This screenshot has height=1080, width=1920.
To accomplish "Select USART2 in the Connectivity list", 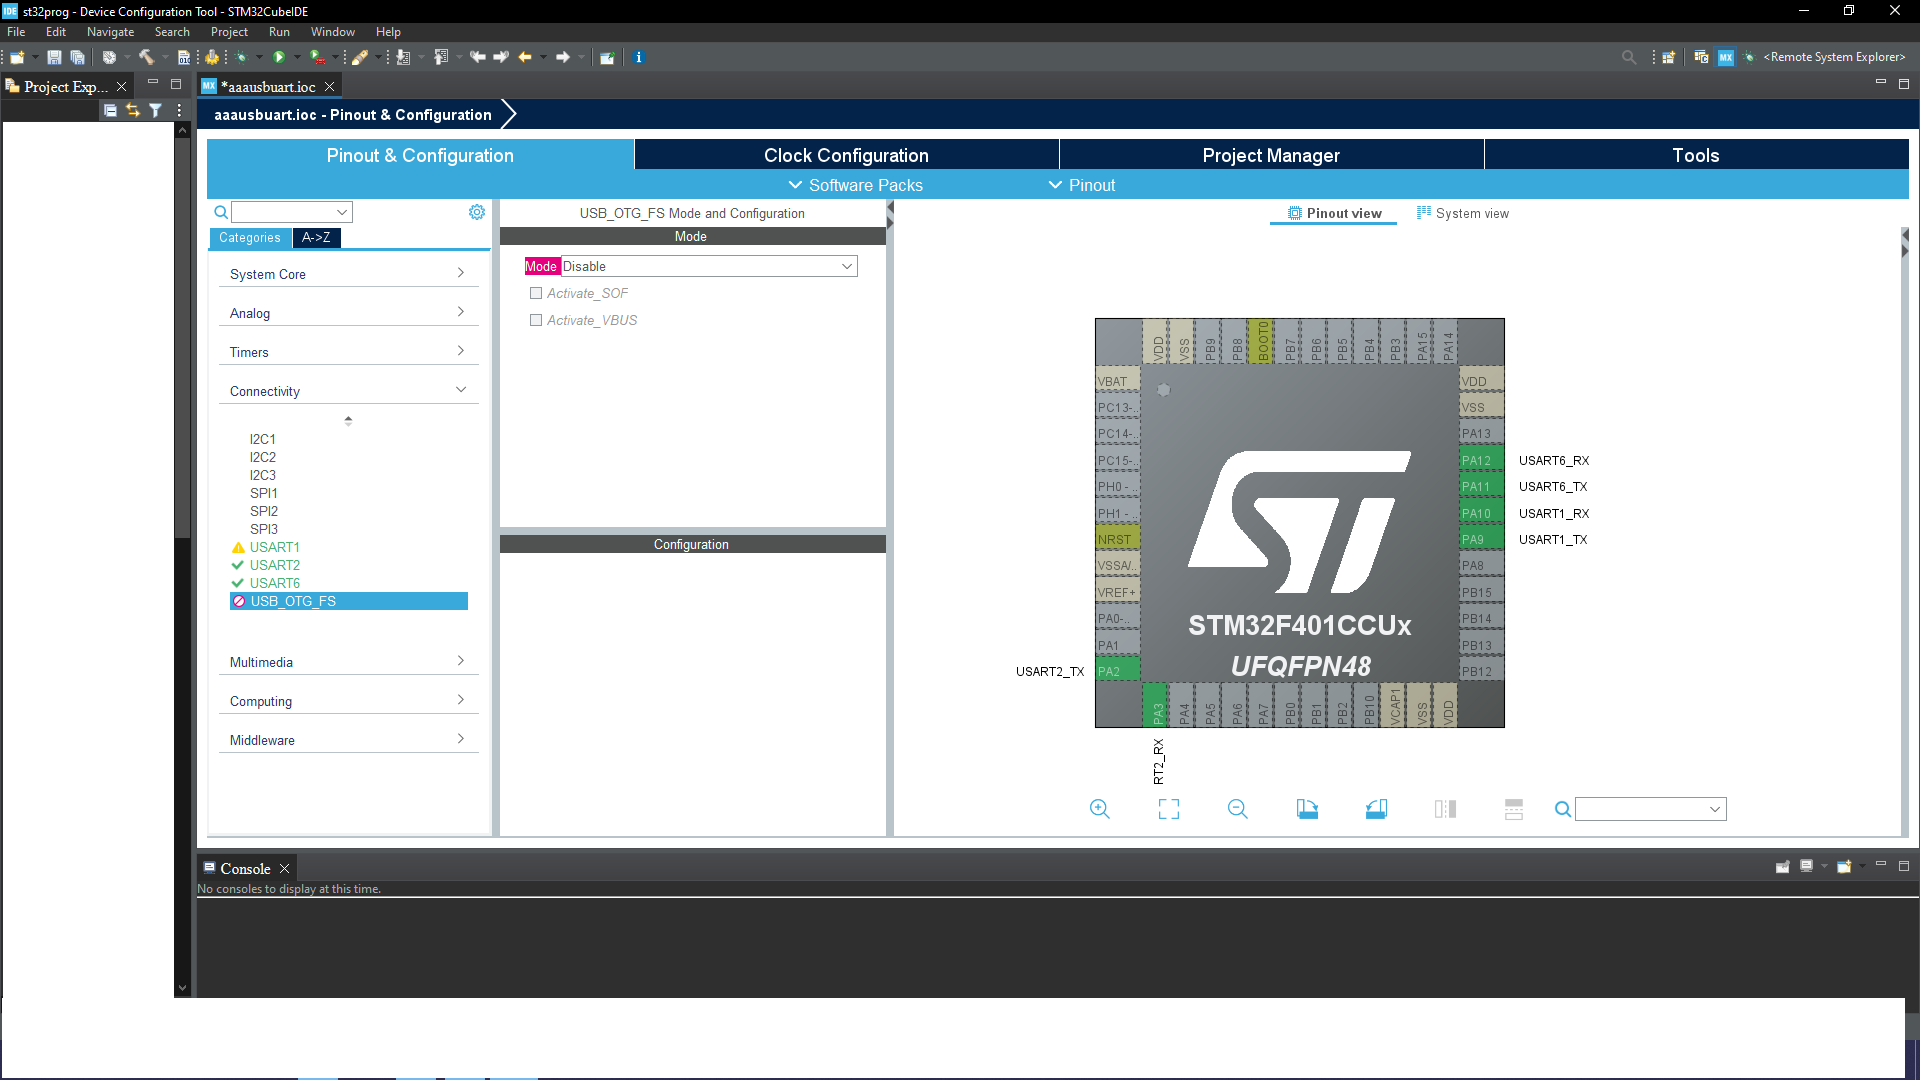I will coord(275,565).
